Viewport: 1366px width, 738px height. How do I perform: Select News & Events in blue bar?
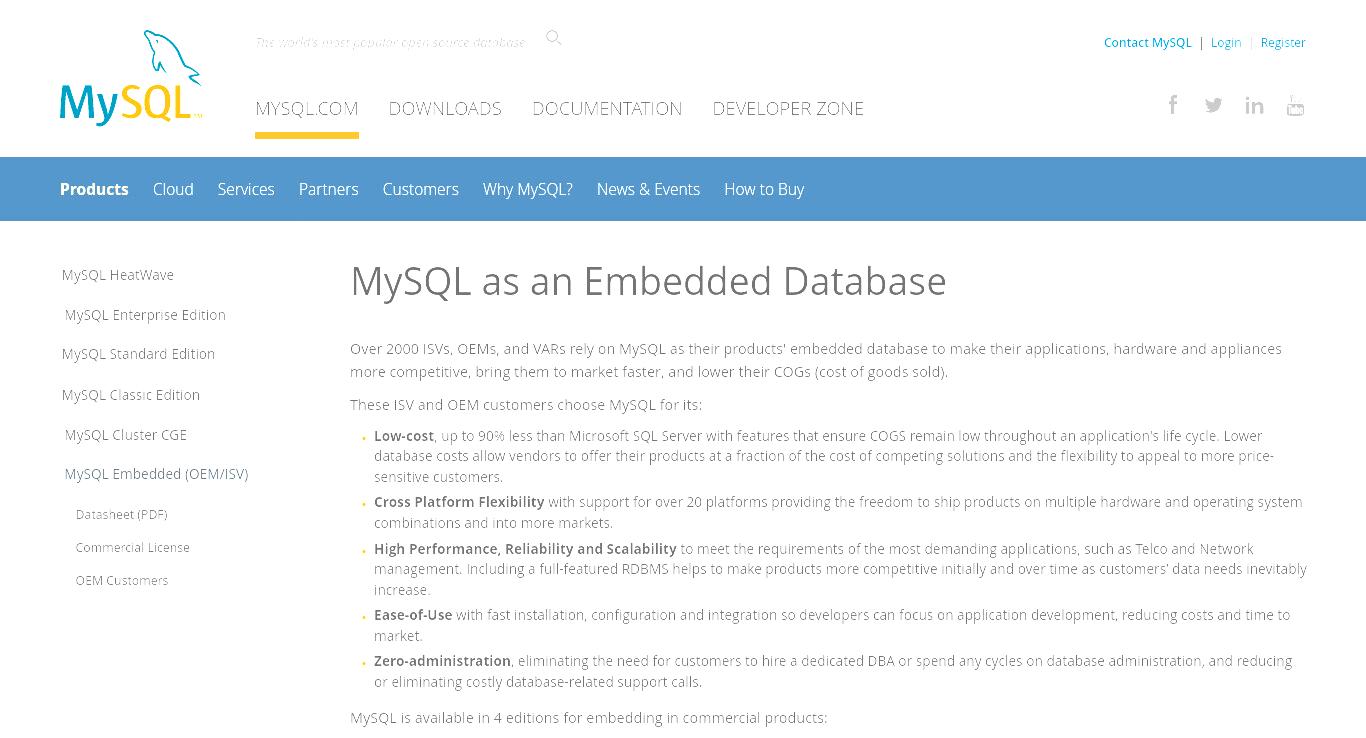648,189
